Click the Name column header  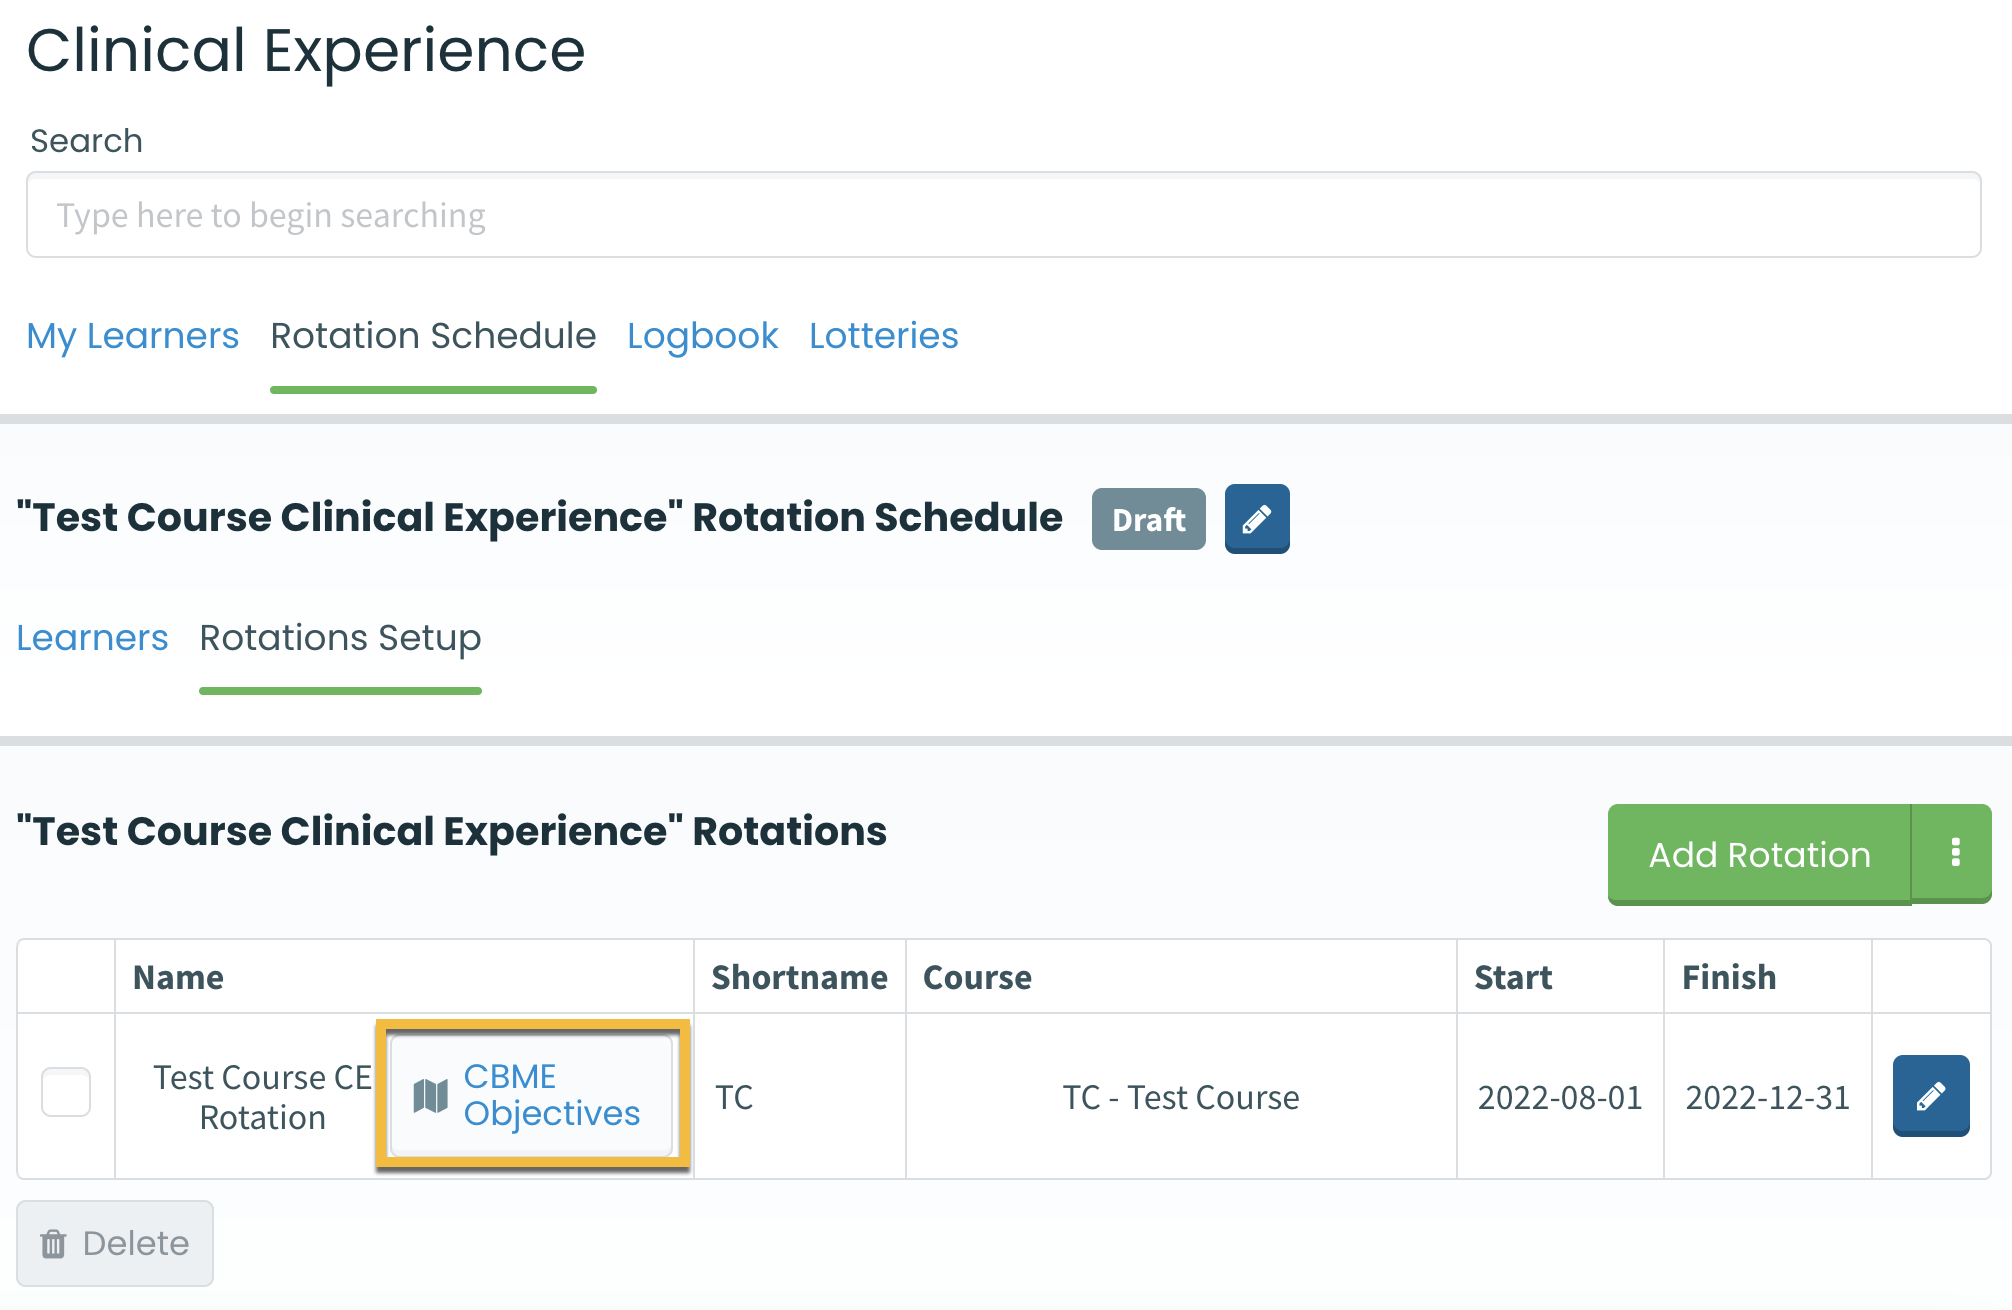coord(179,977)
